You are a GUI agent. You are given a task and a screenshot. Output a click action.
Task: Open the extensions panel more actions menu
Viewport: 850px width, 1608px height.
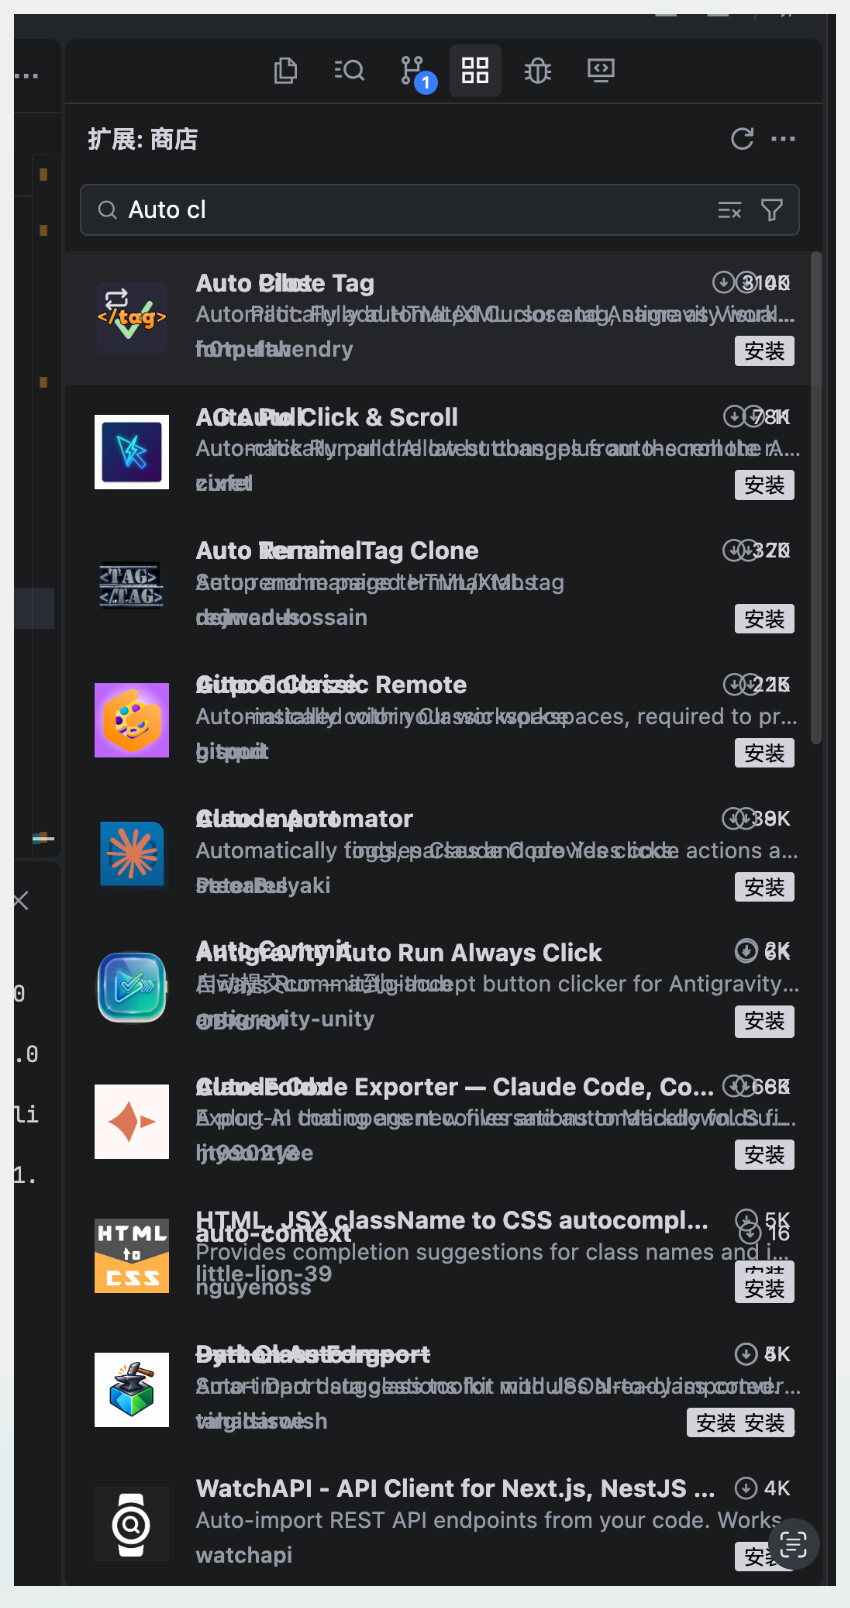[783, 139]
